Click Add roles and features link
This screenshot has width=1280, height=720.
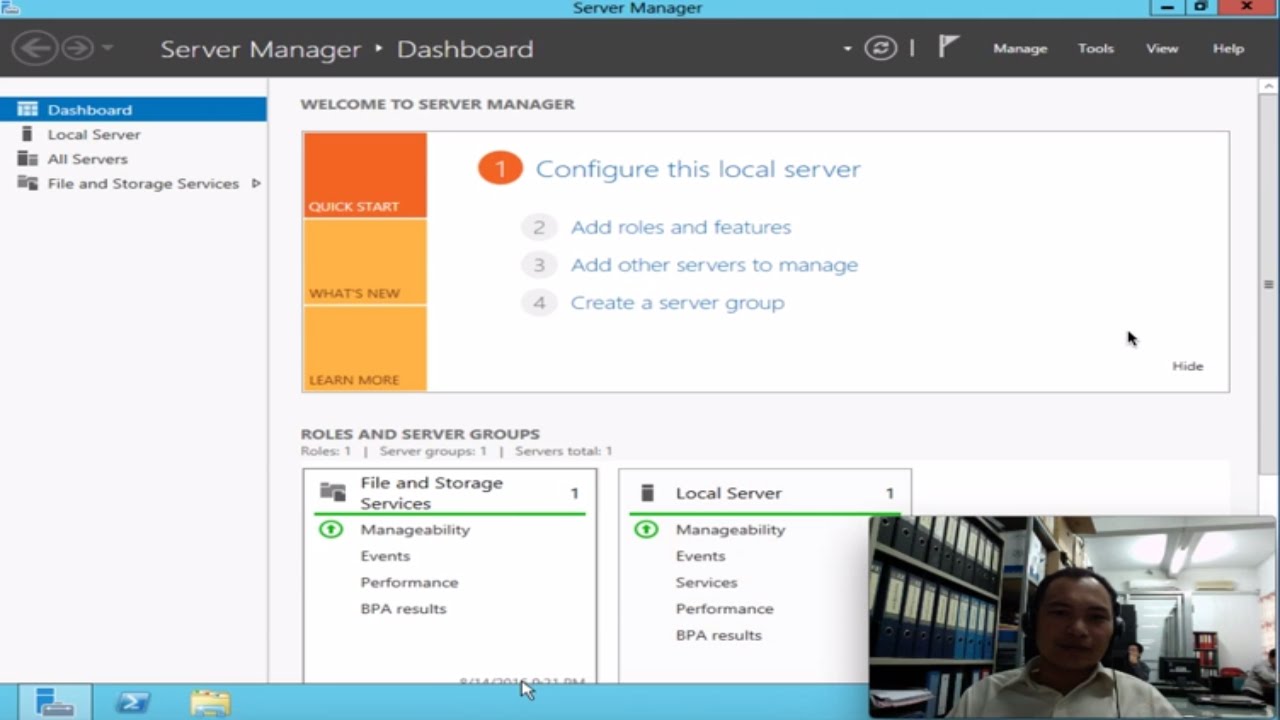pyautogui.click(x=681, y=227)
